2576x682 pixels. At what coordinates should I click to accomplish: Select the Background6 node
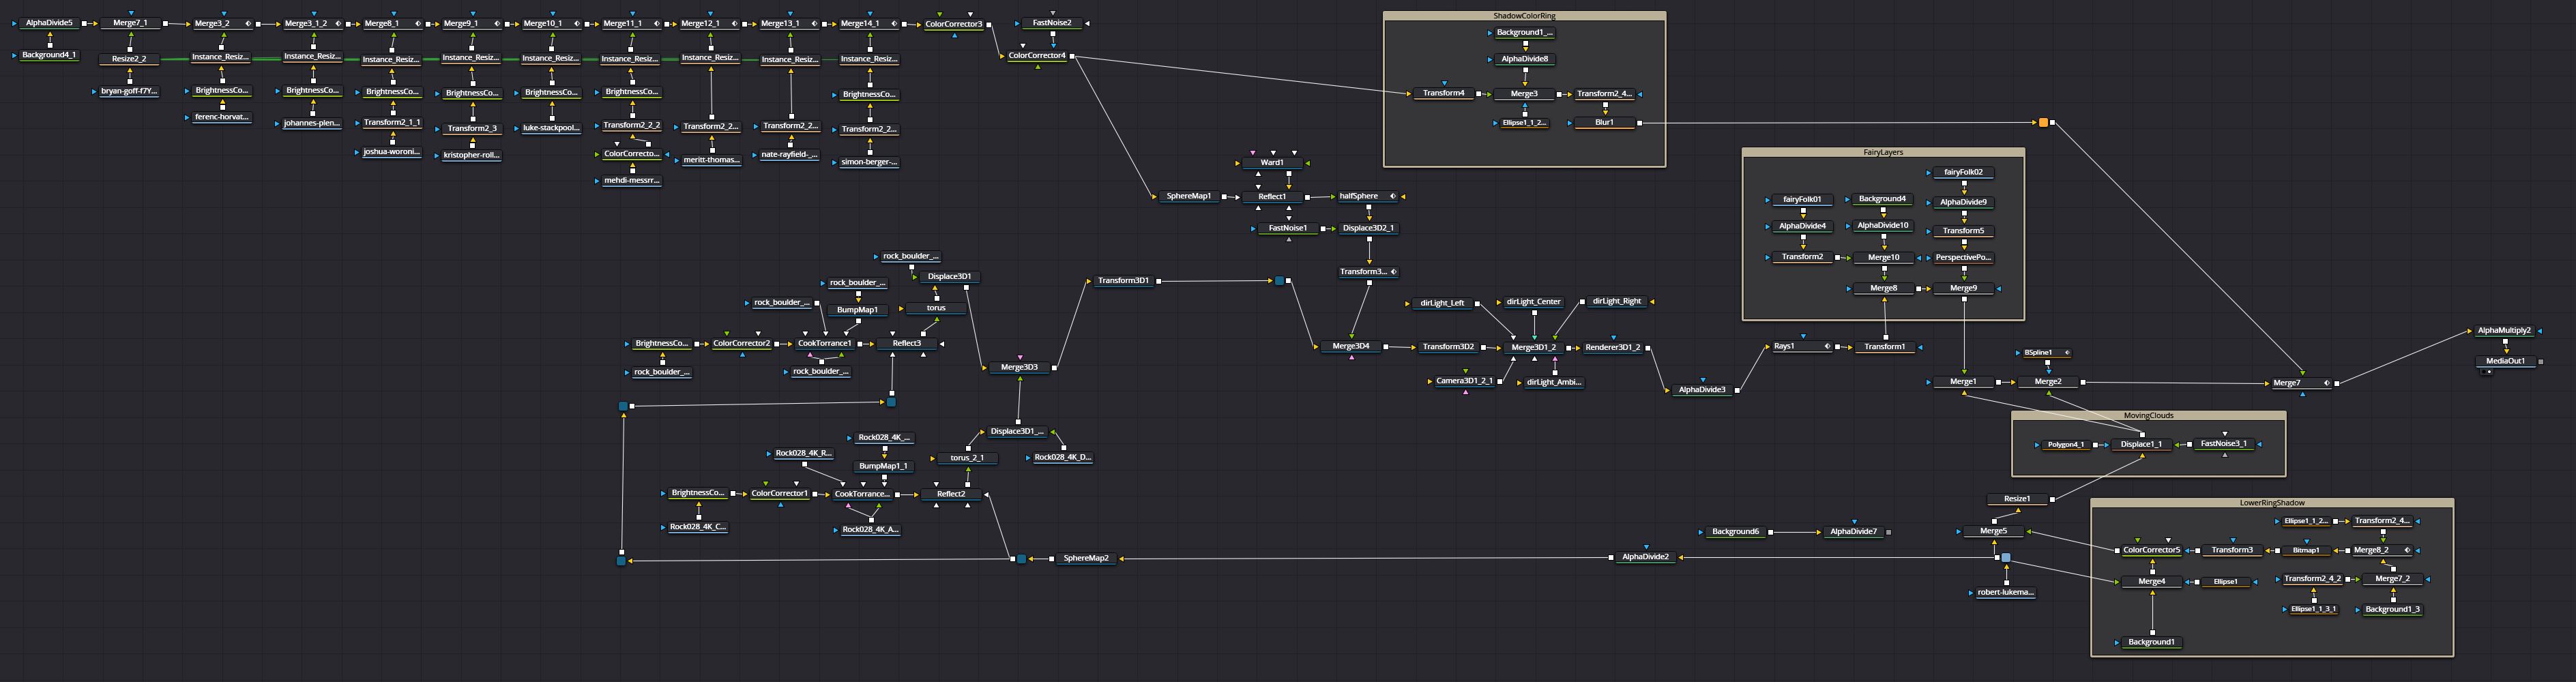click(x=1735, y=532)
